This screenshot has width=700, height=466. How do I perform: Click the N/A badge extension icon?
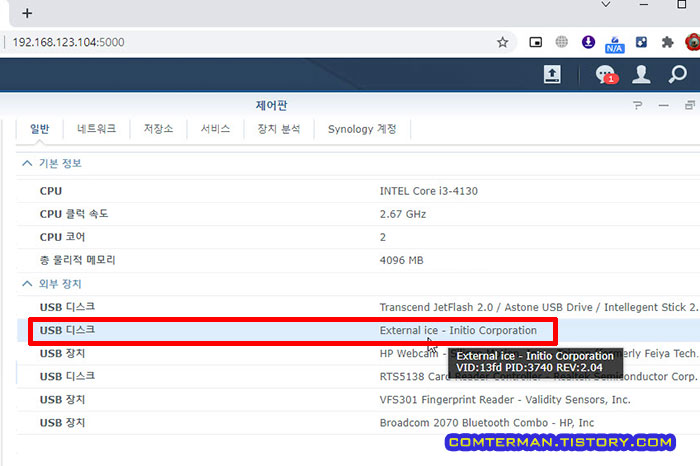614,45
